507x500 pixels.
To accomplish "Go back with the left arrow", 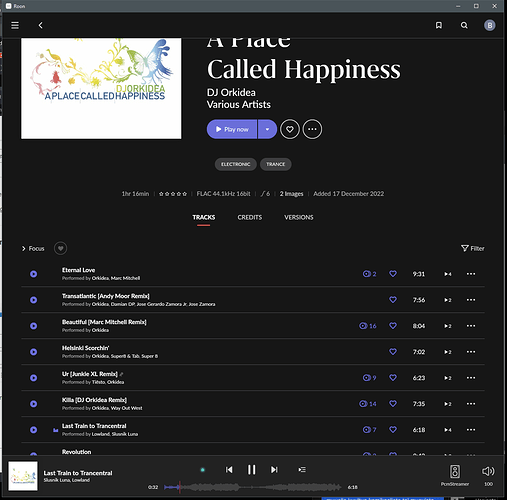I will coord(40,25).
